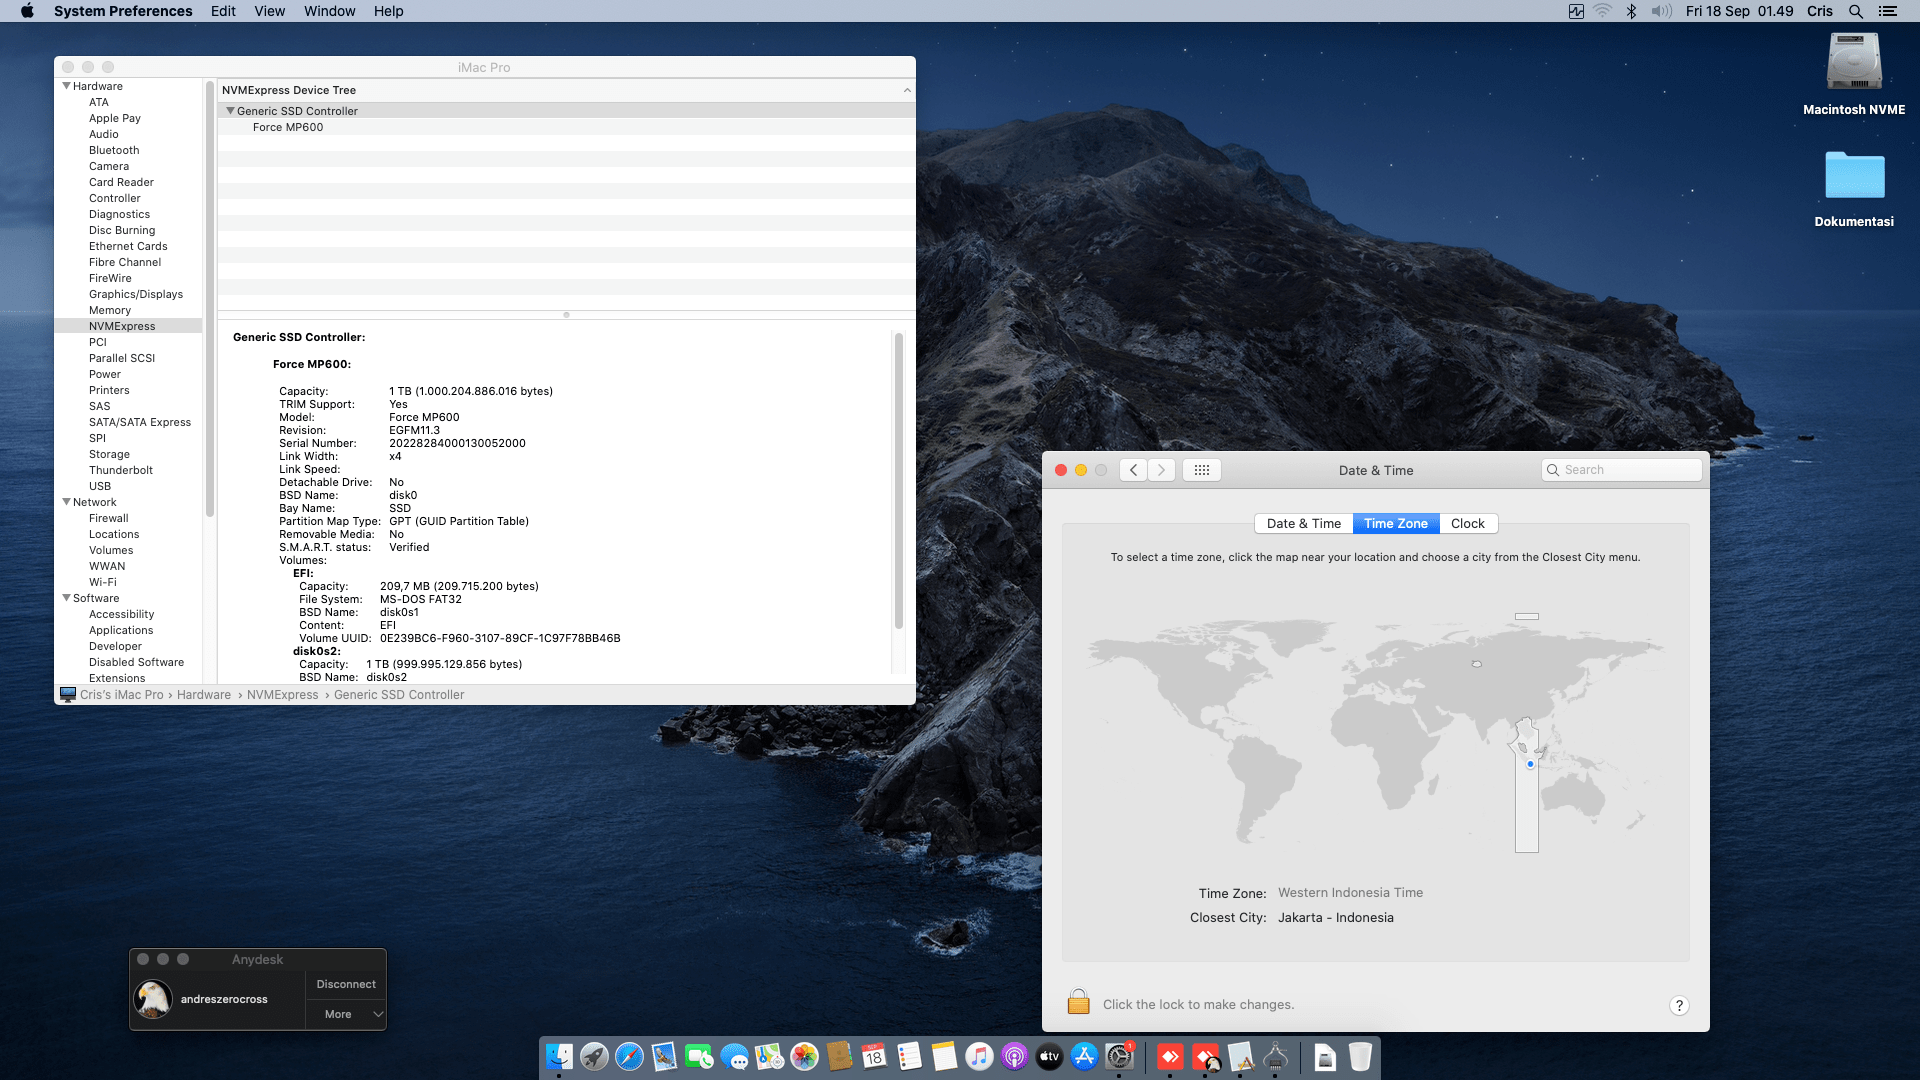The height and width of the screenshot is (1080, 1920).
Task: Open the Apple menu
Action: pyautogui.click(x=27, y=11)
